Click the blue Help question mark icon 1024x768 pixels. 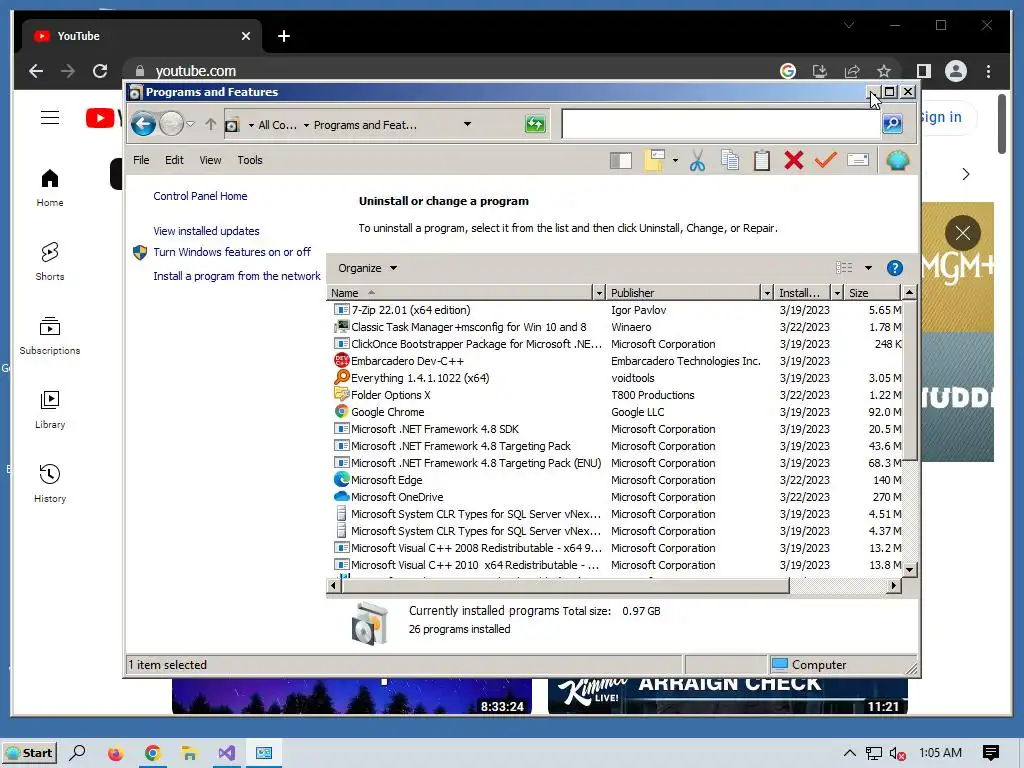click(895, 268)
